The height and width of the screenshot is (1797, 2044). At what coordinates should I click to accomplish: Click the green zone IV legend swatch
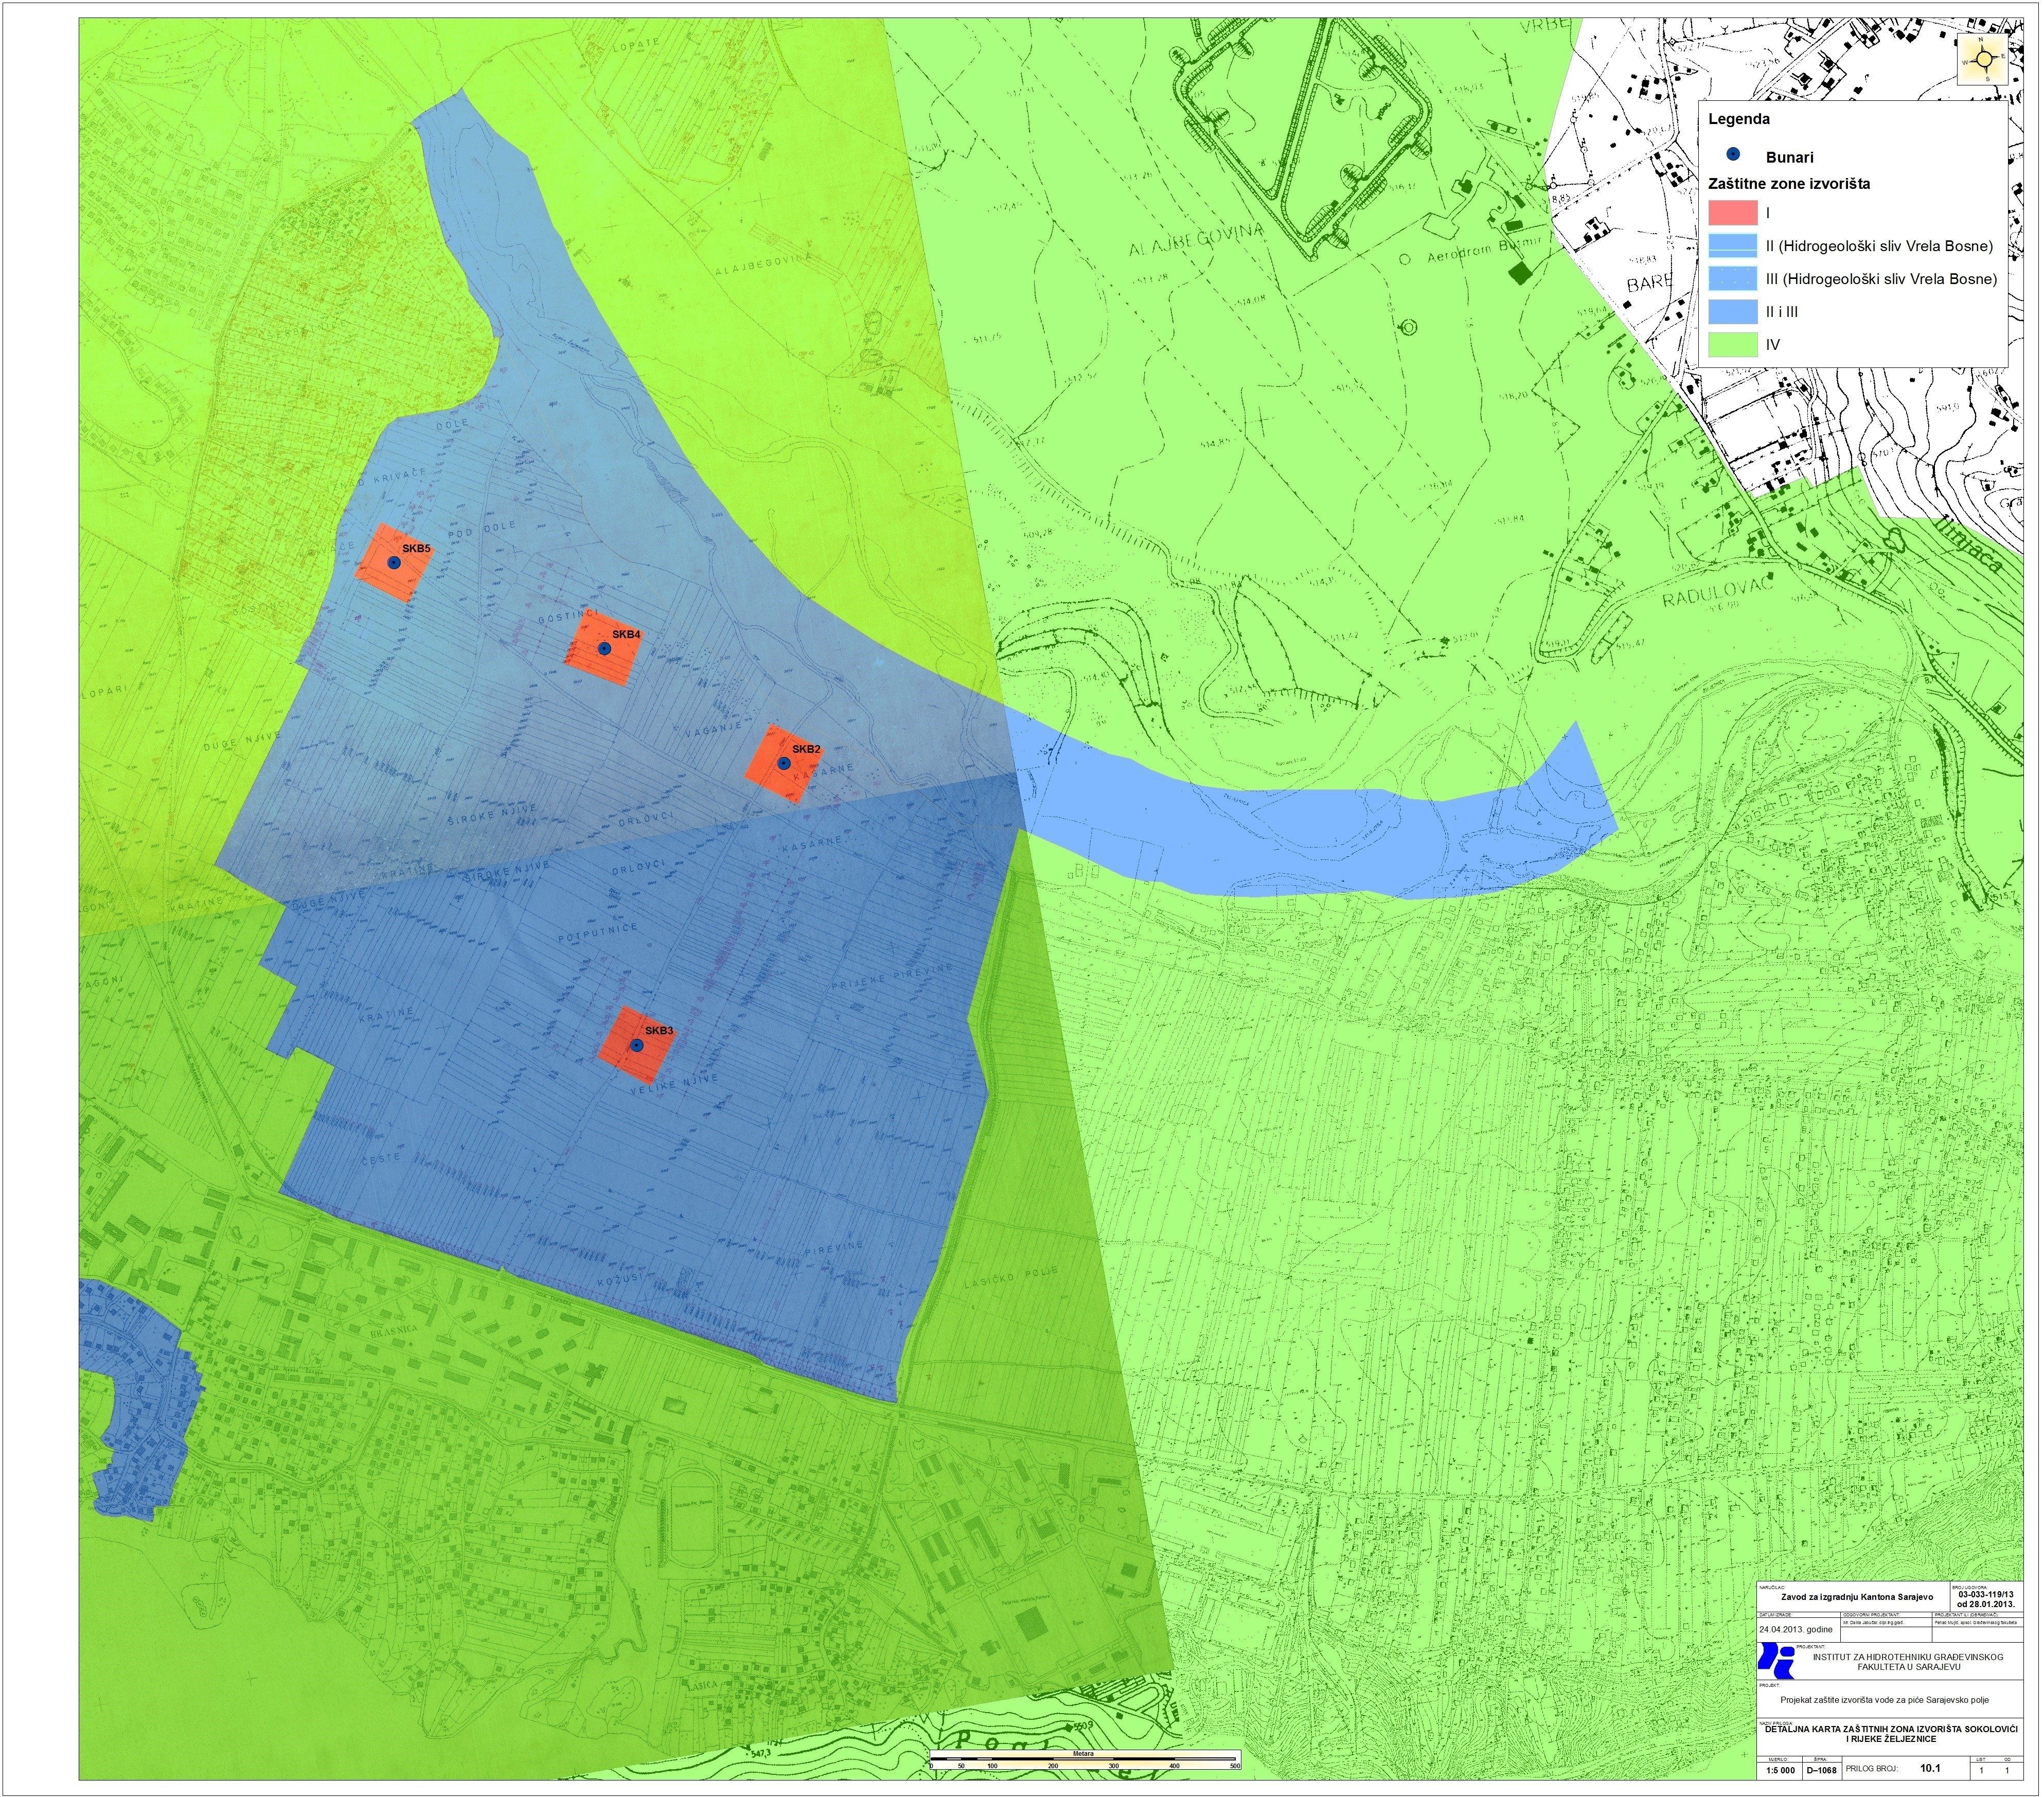point(1732,345)
